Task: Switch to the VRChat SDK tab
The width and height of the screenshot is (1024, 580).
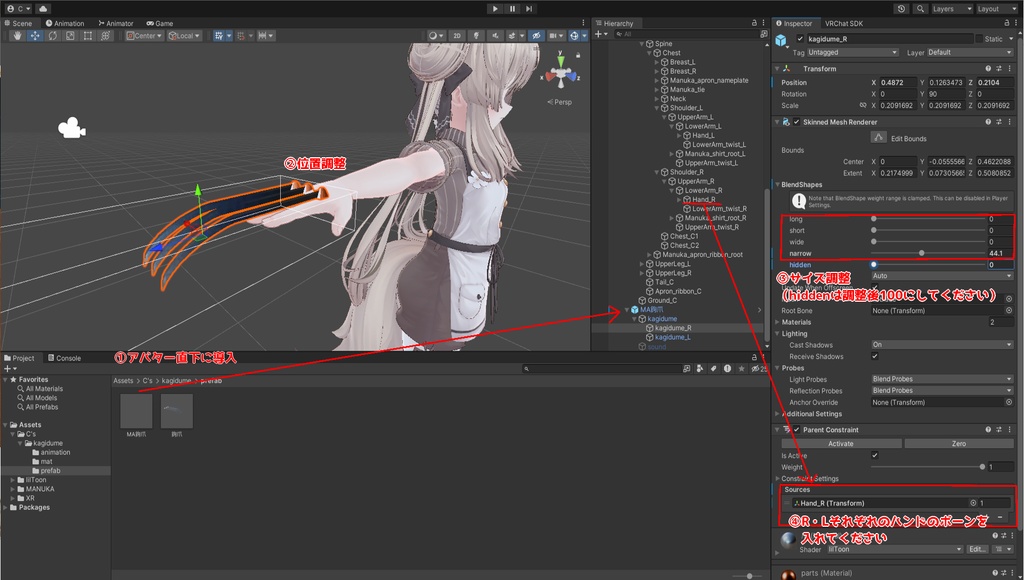Action: click(x=843, y=23)
